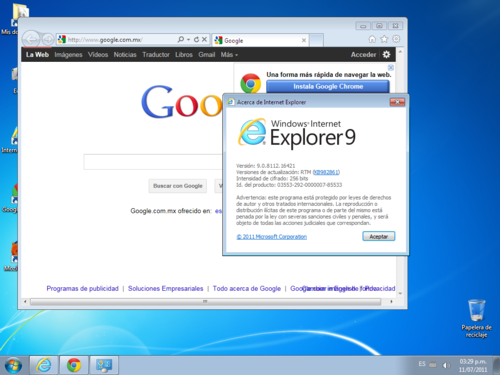Click the browser forward arrow button

[48, 40]
